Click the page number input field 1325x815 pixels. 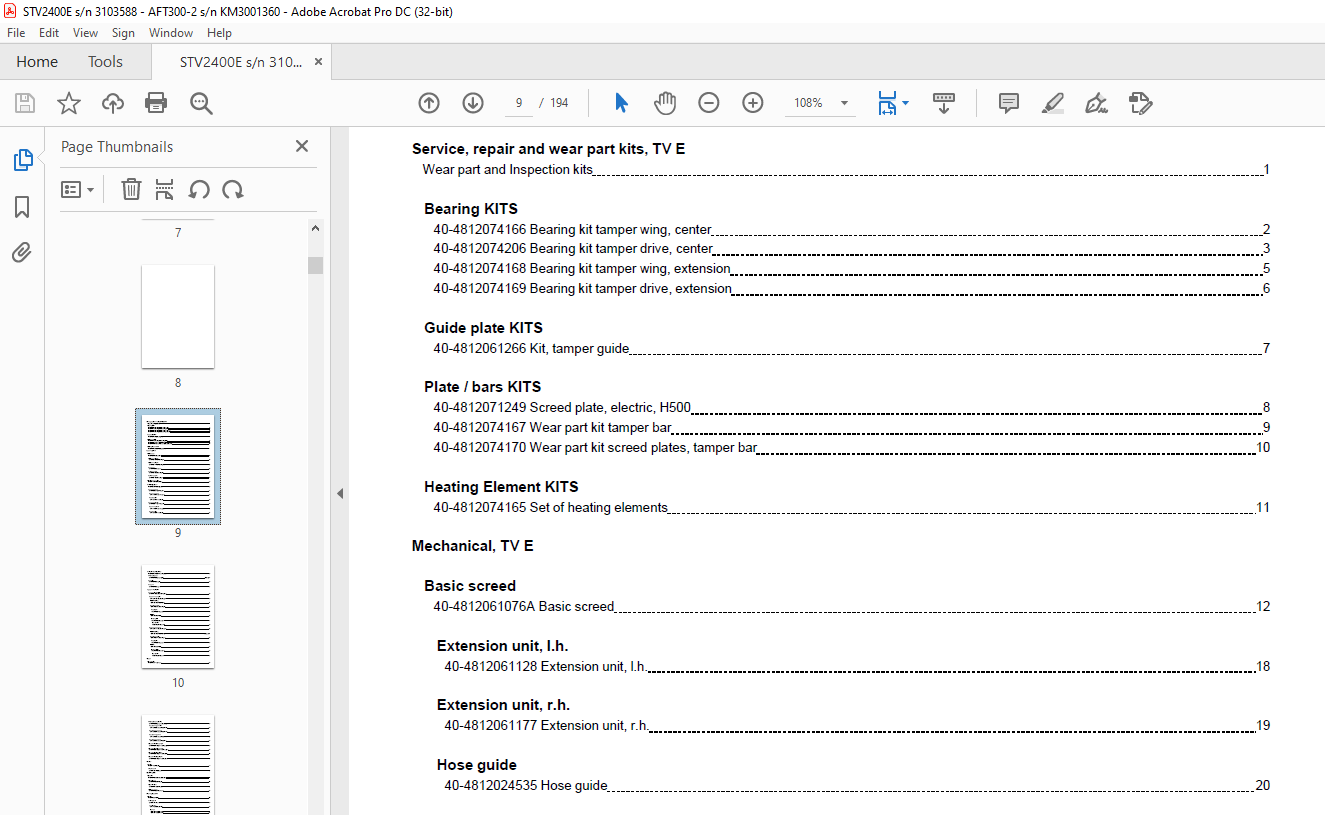[x=517, y=103]
